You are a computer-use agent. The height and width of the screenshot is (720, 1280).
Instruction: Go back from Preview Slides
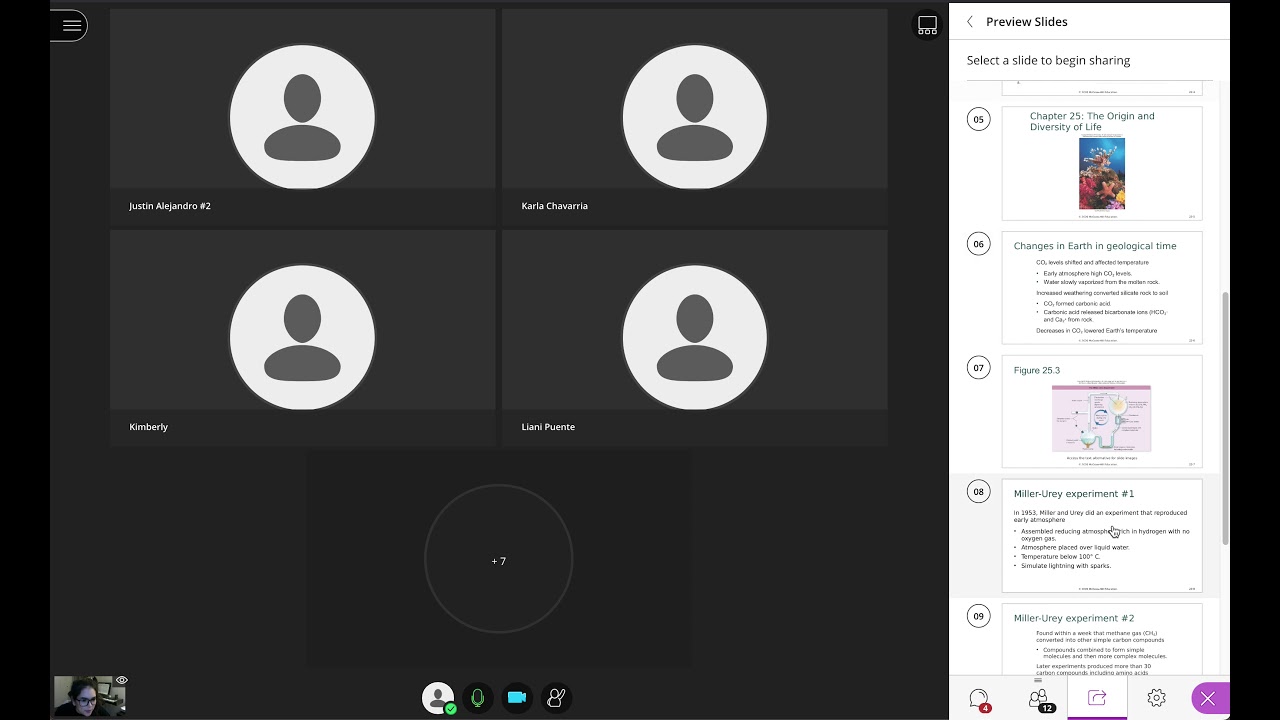969,22
